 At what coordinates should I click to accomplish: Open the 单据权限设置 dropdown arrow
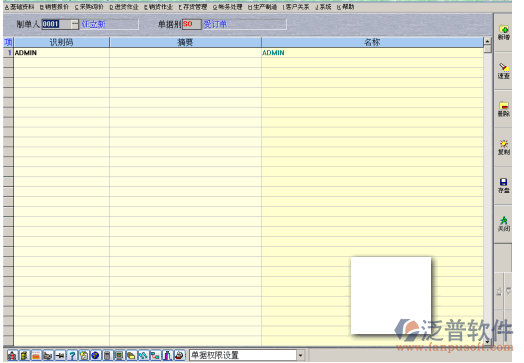(300, 355)
